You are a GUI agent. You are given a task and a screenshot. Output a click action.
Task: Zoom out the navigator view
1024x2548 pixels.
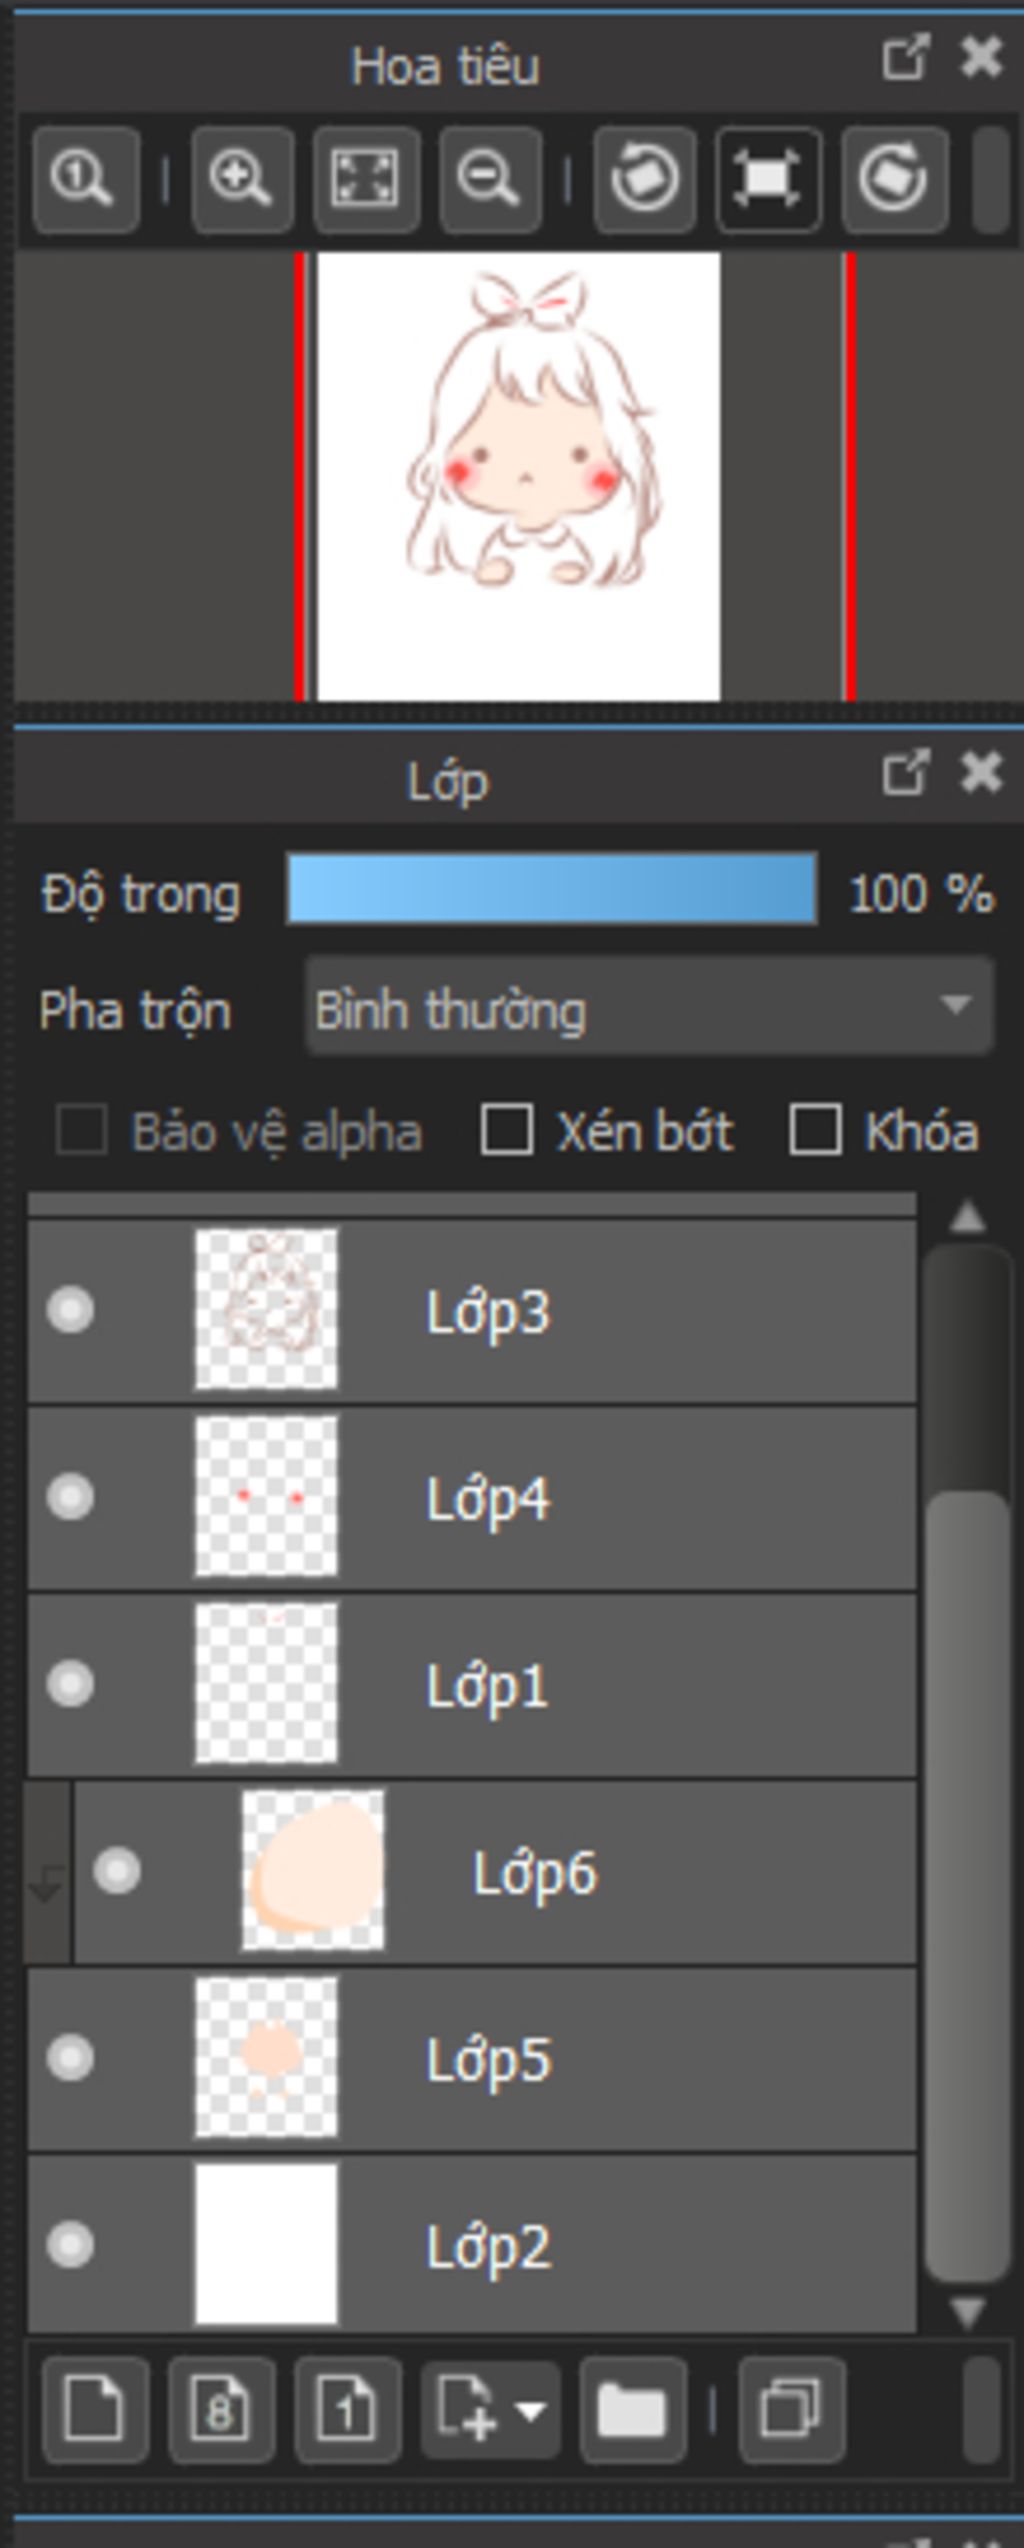pos(490,180)
